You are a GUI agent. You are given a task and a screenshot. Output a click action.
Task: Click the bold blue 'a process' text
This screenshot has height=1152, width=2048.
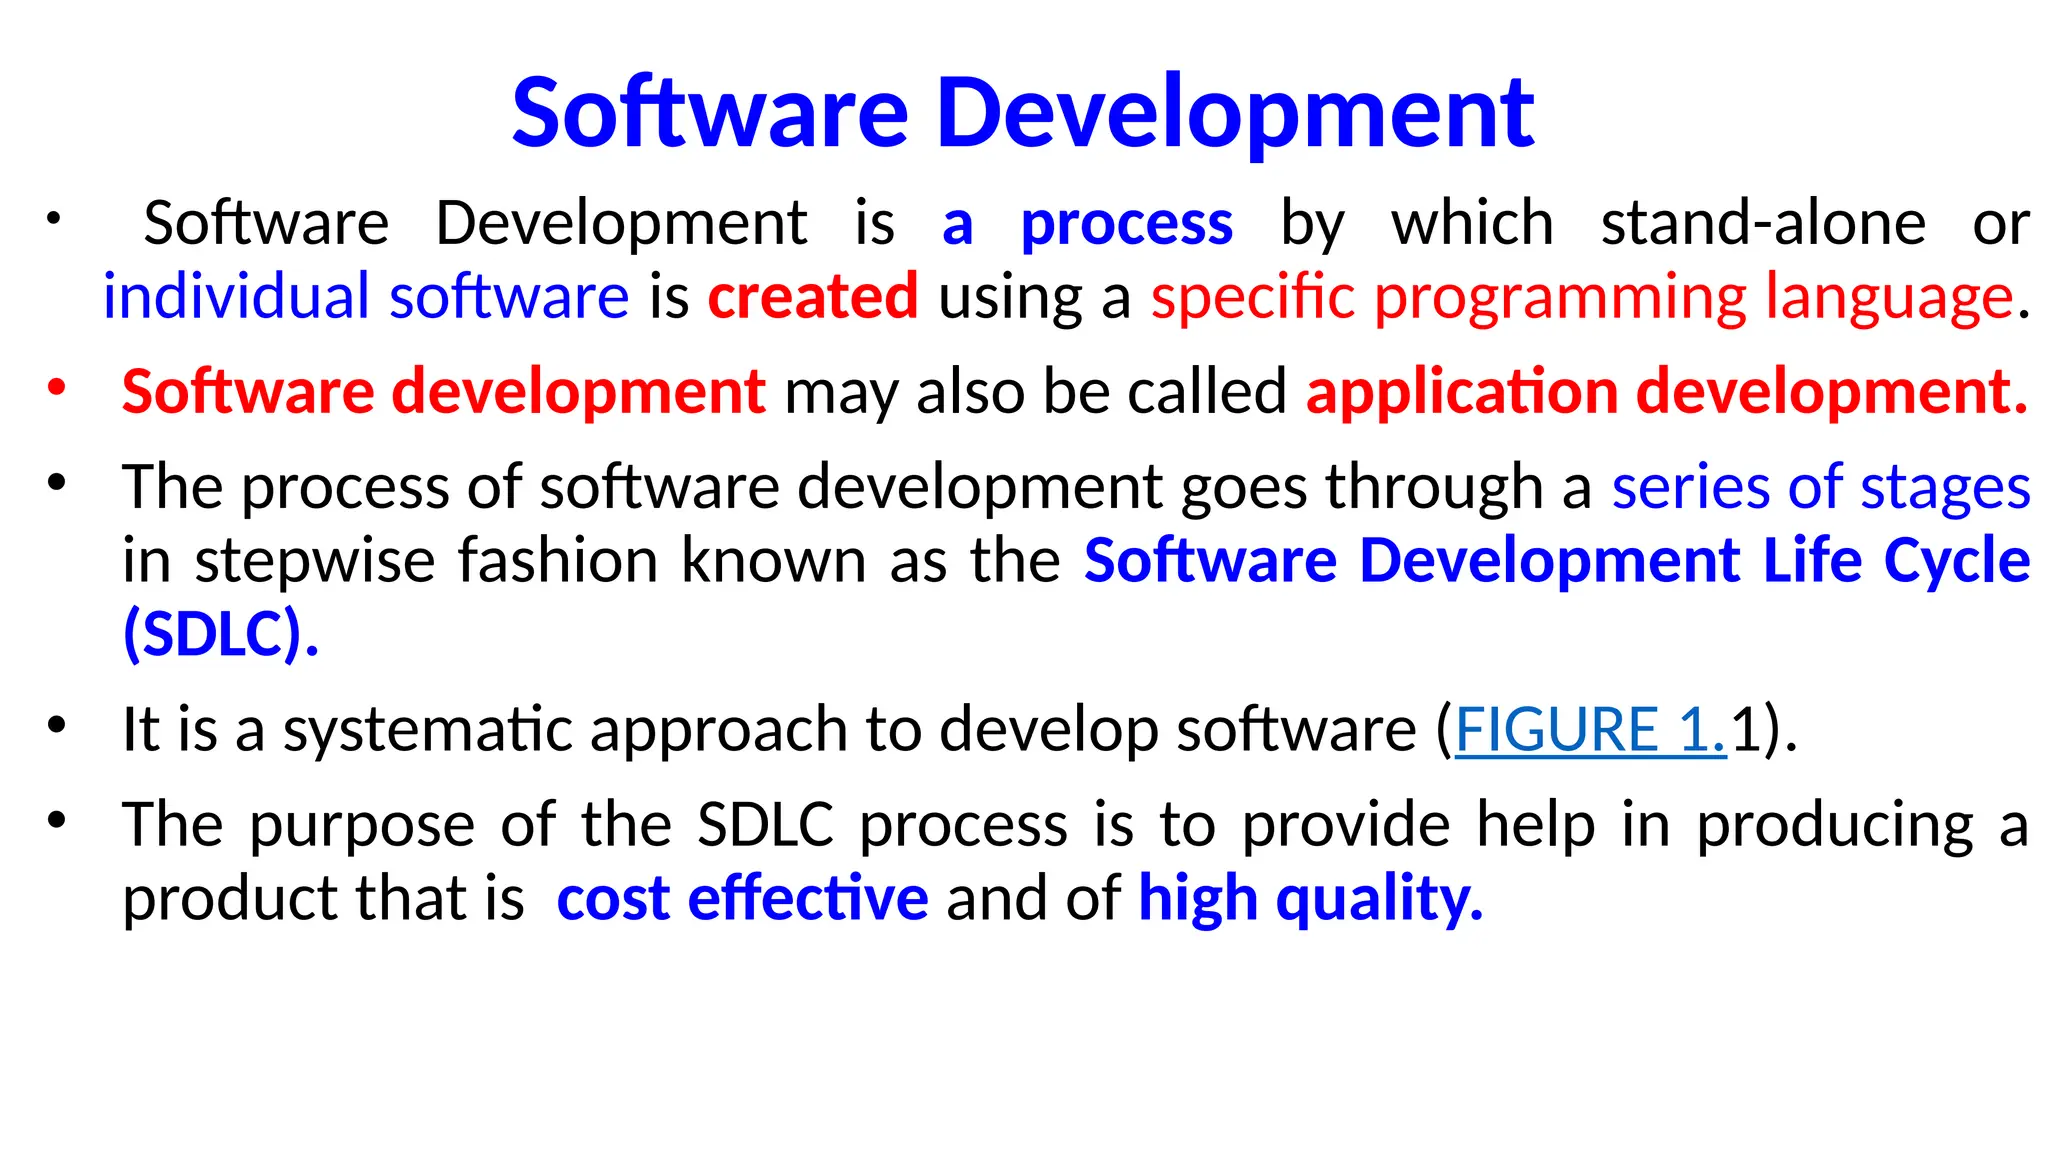click(x=1087, y=223)
